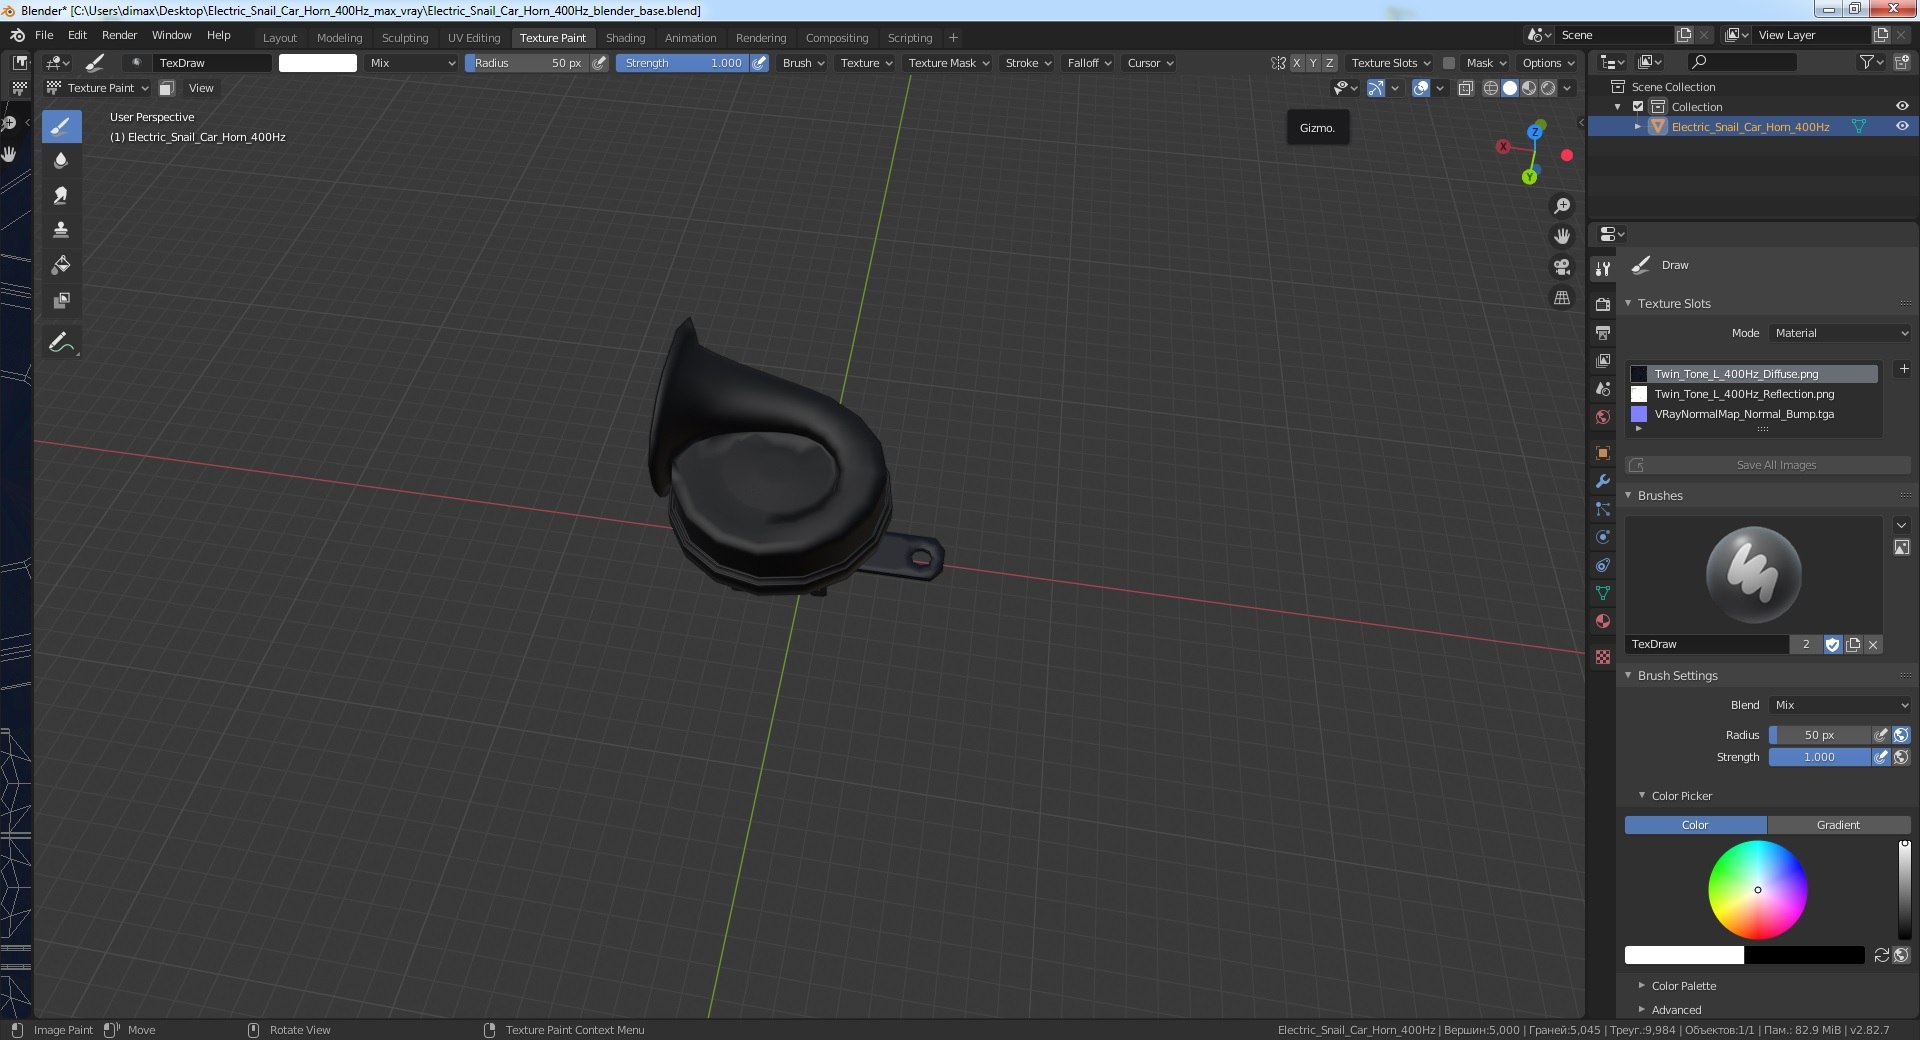Screen dimensions: 1920x1040
Task: Select the Annotate tool
Action: click(x=61, y=343)
